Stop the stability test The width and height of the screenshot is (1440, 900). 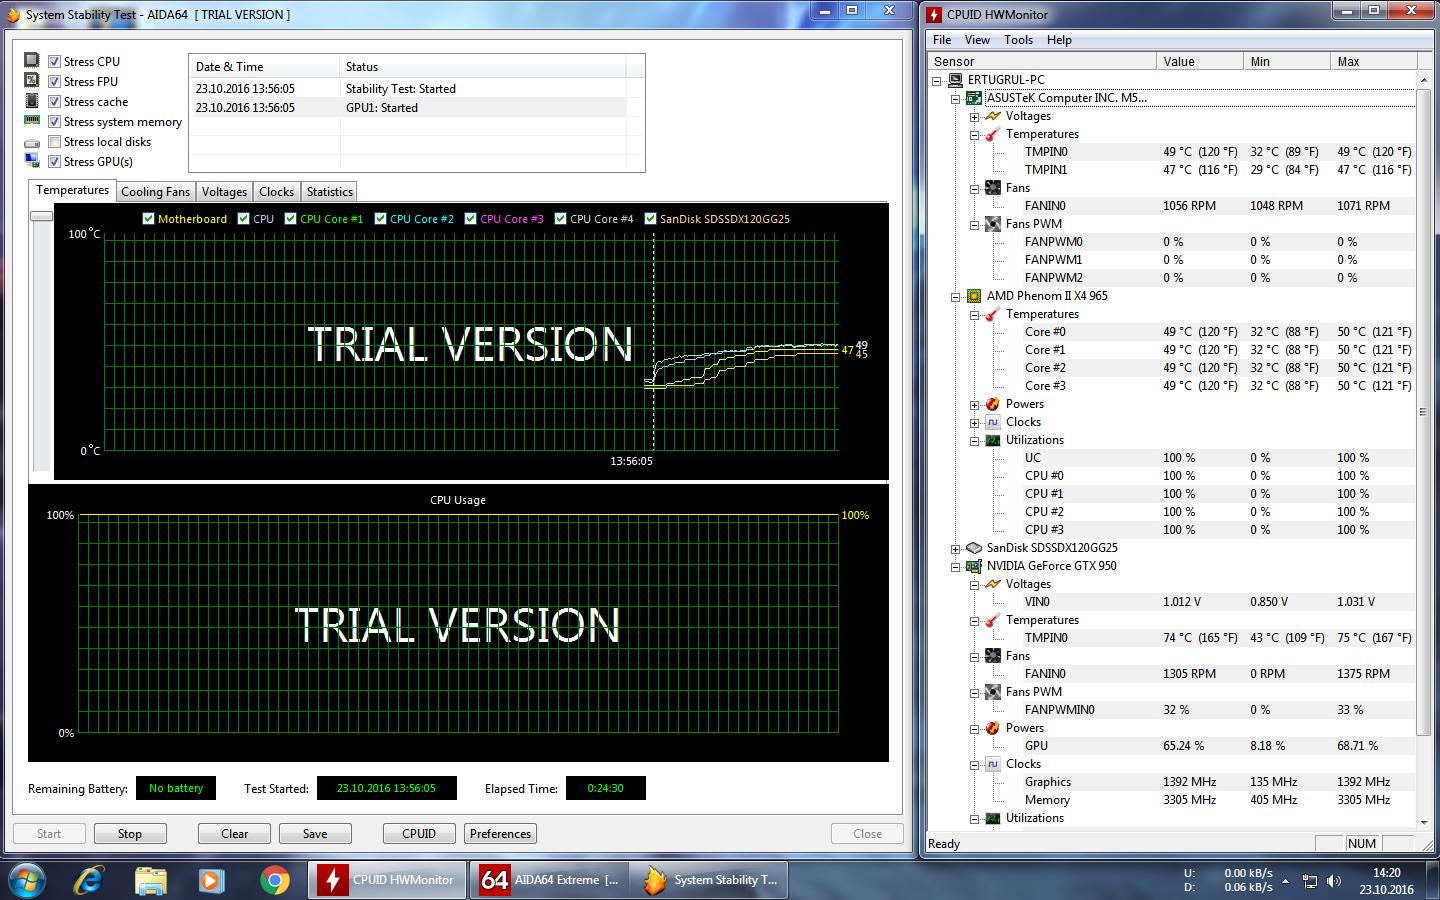130,834
